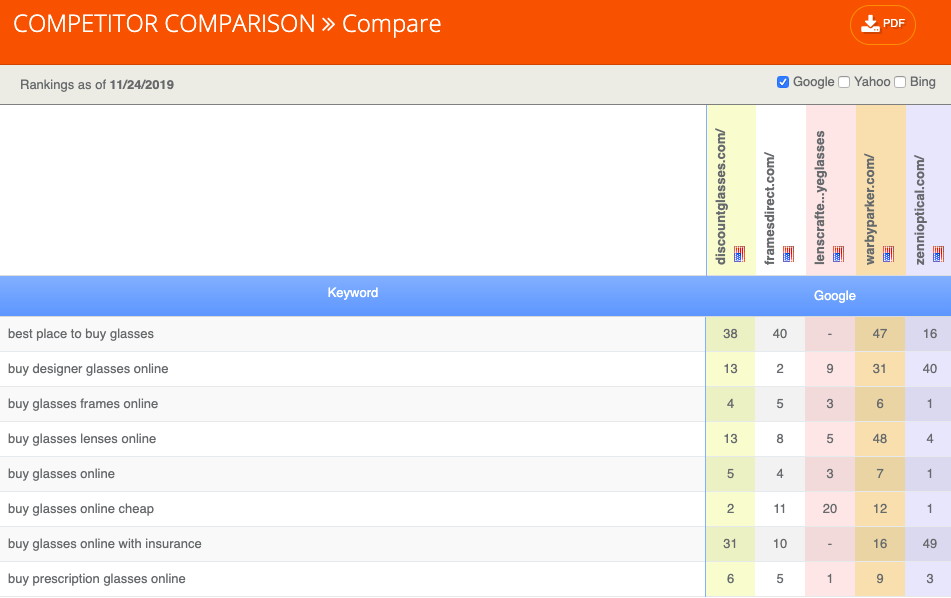Image resolution: width=951 pixels, height=598 pixels.
Task: Click the US flag under framesdirect.com
Action: [788, 254]
